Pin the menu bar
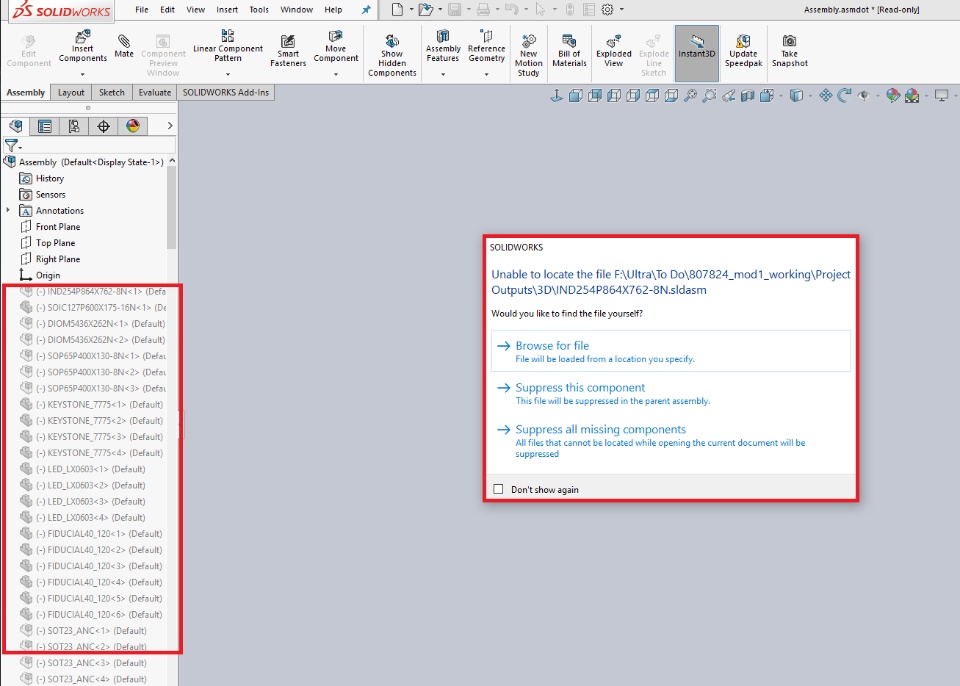 click(x=366, y=10)
